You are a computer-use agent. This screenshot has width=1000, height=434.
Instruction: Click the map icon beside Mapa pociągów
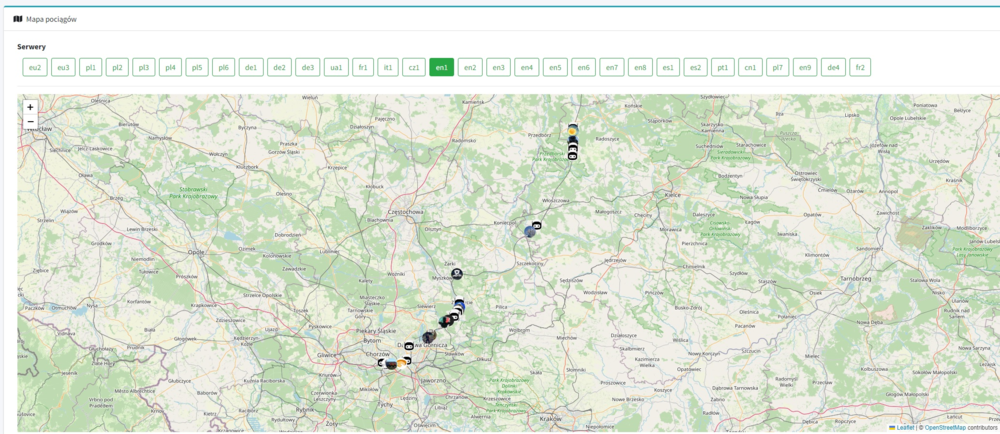(x=18, y=19)
